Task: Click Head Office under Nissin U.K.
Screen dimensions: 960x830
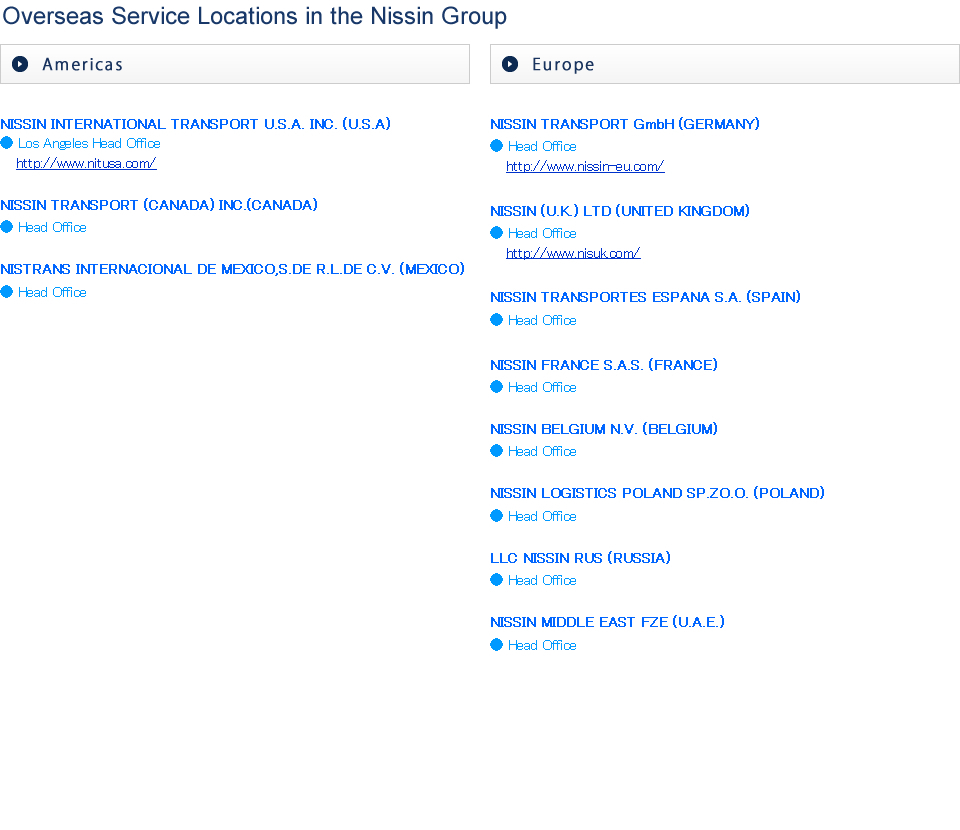Action: (x=542, y=234)
